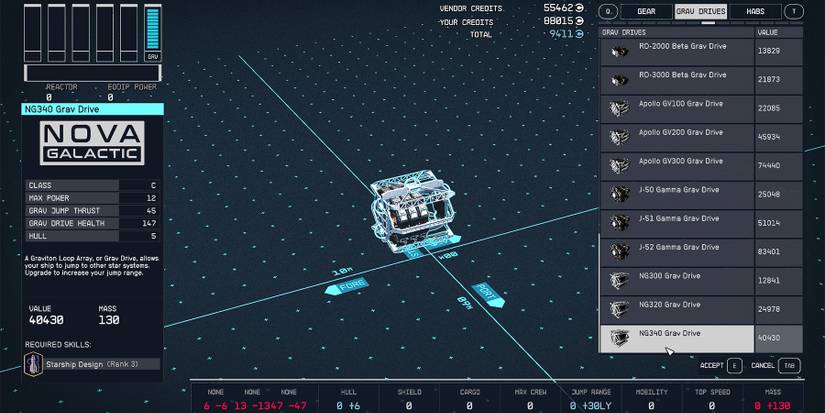Open the Habs tab
This screenshot has height=413, width=825.
(x=756, y=12)
